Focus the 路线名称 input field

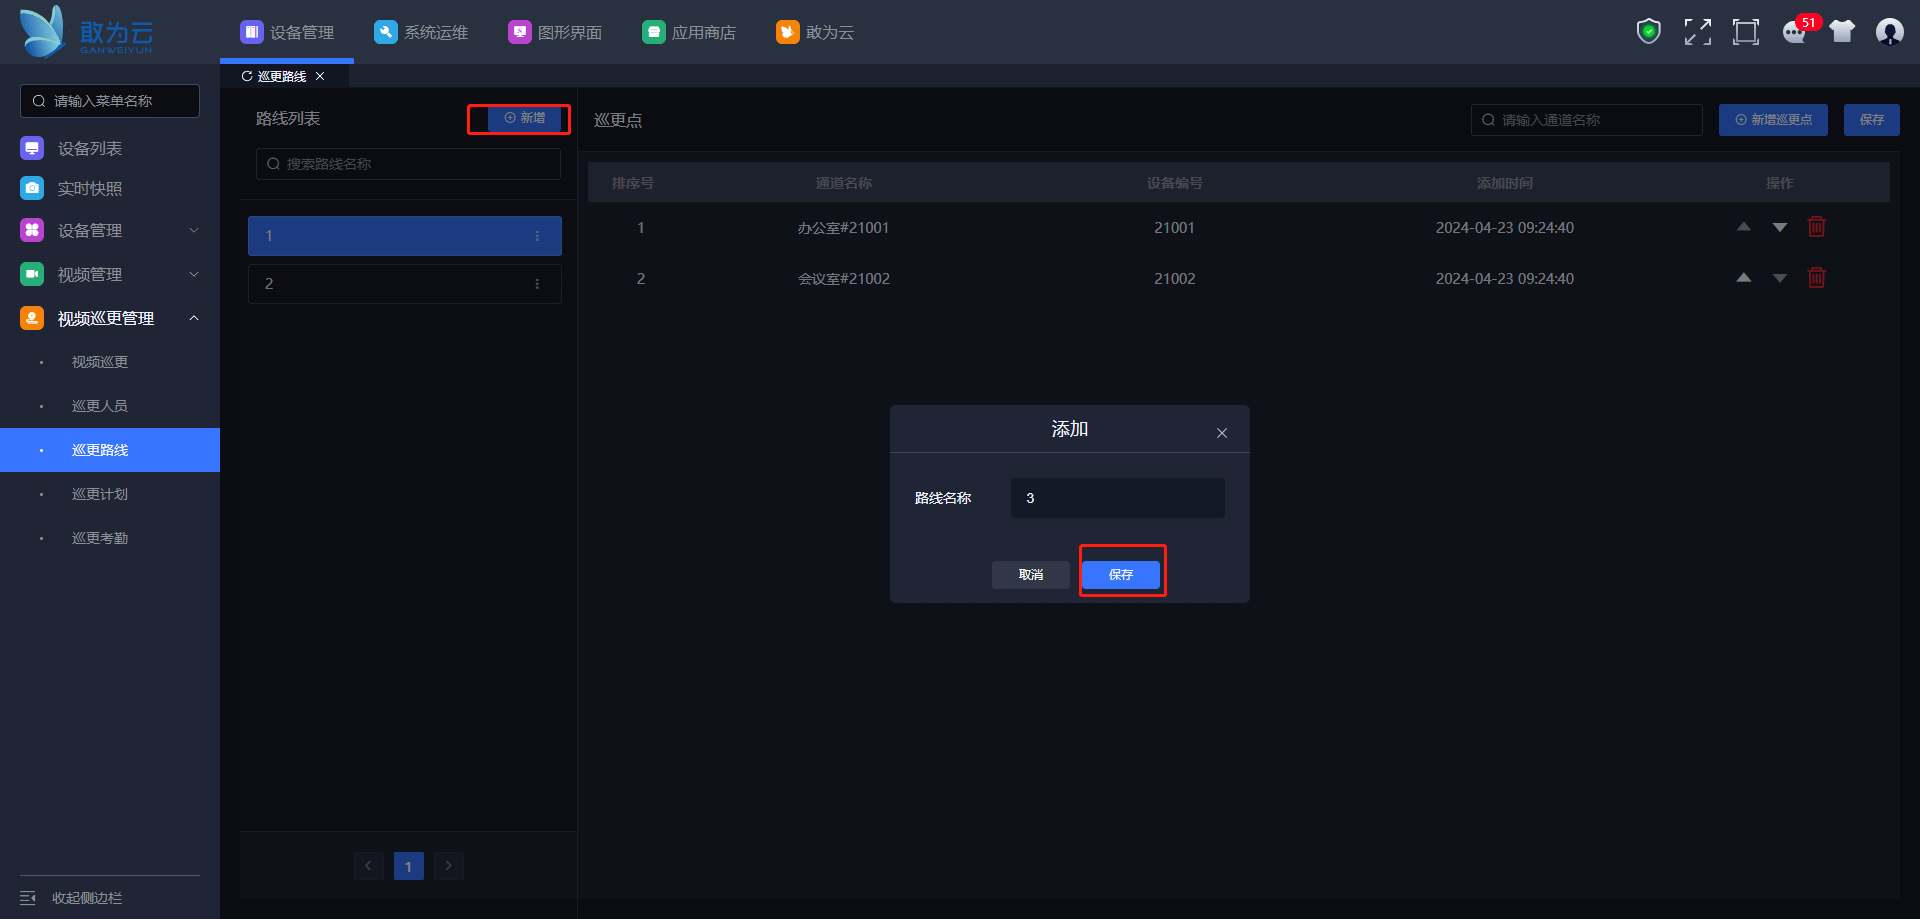1118,498
